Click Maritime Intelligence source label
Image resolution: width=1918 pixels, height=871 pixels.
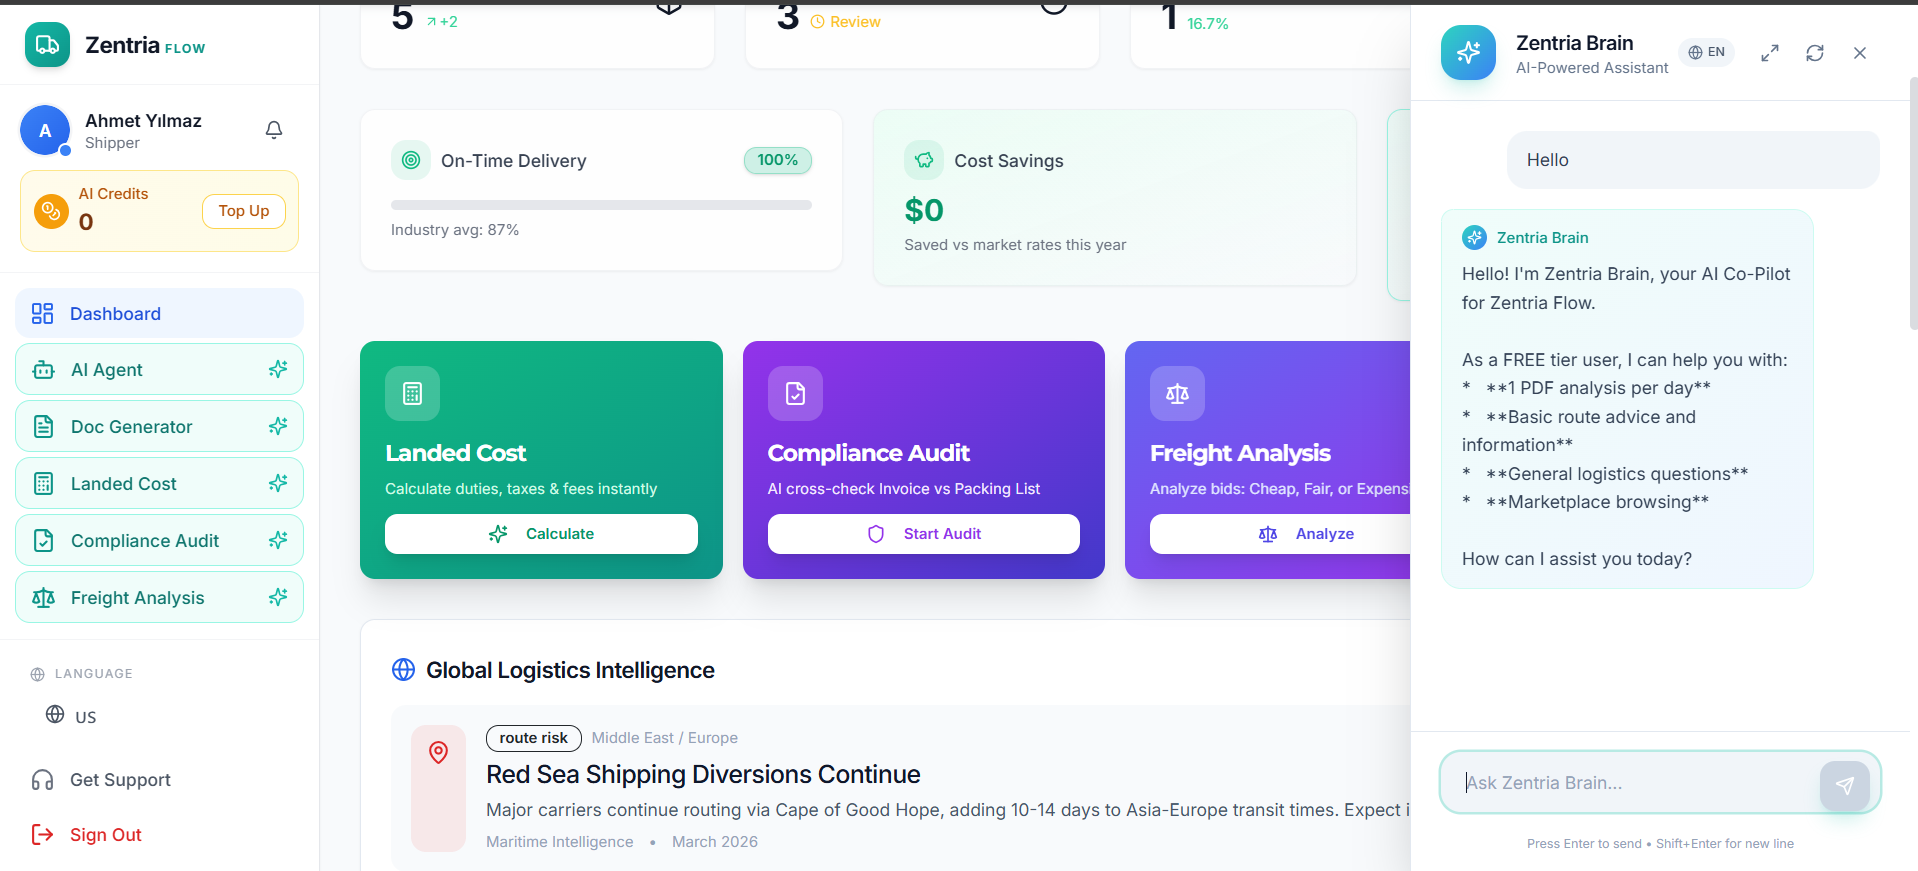[x=560, y=842]
